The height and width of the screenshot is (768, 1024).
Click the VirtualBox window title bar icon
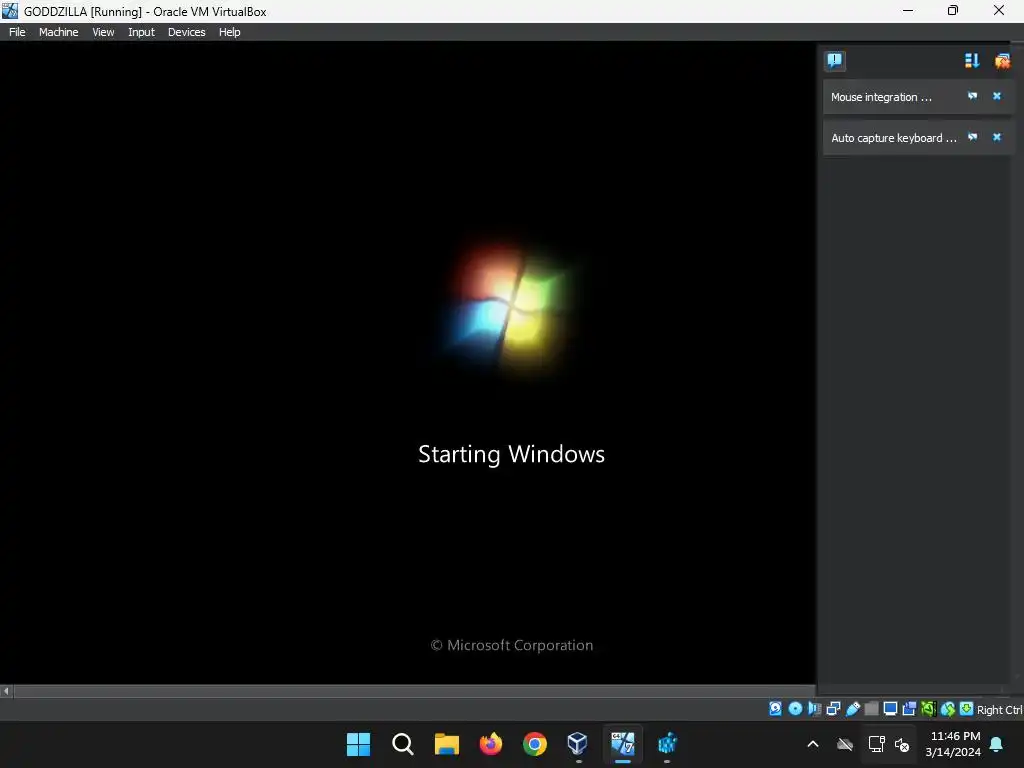click(10, 10)
